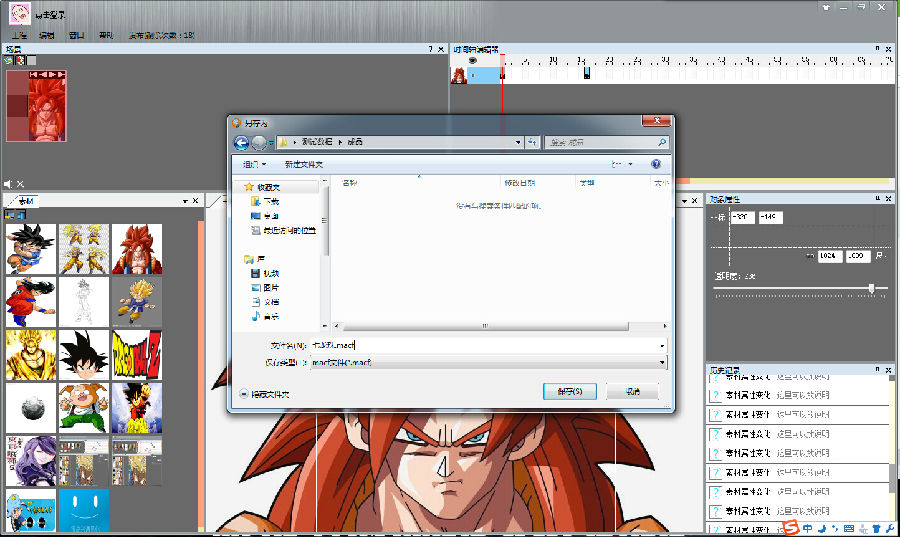This screenshot has width=900, height=537.
Task: Click the Sogou input method tray icon
Action: click(x=790, y=527)
